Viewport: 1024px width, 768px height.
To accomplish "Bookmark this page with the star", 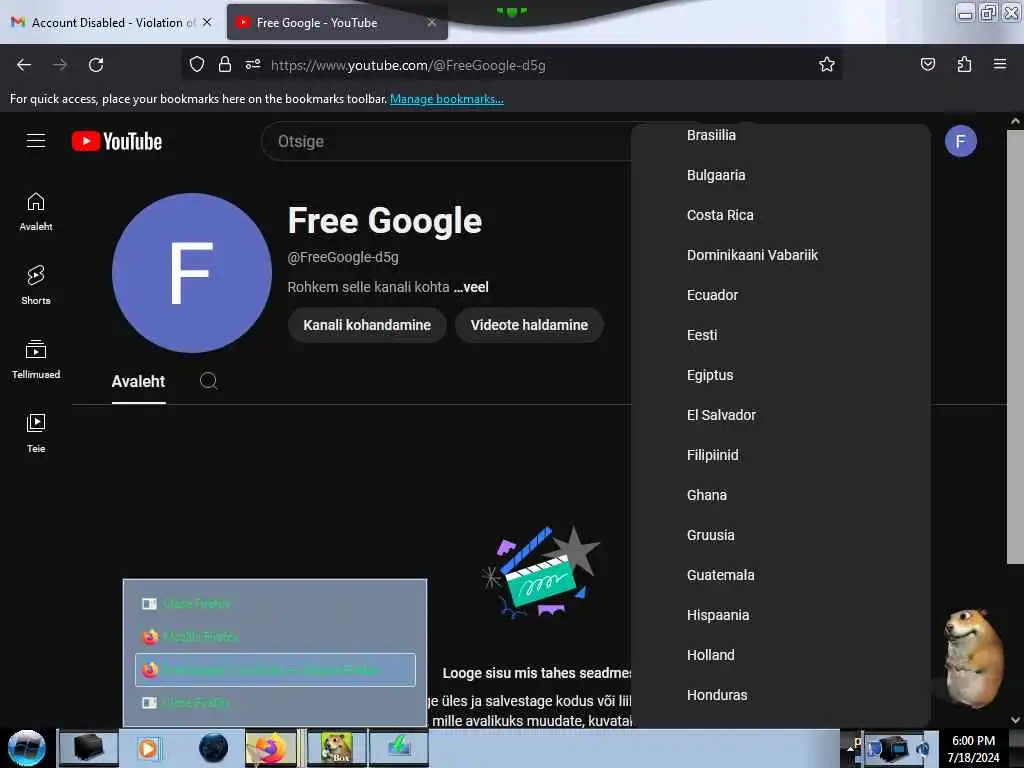I will click(827, 64).
